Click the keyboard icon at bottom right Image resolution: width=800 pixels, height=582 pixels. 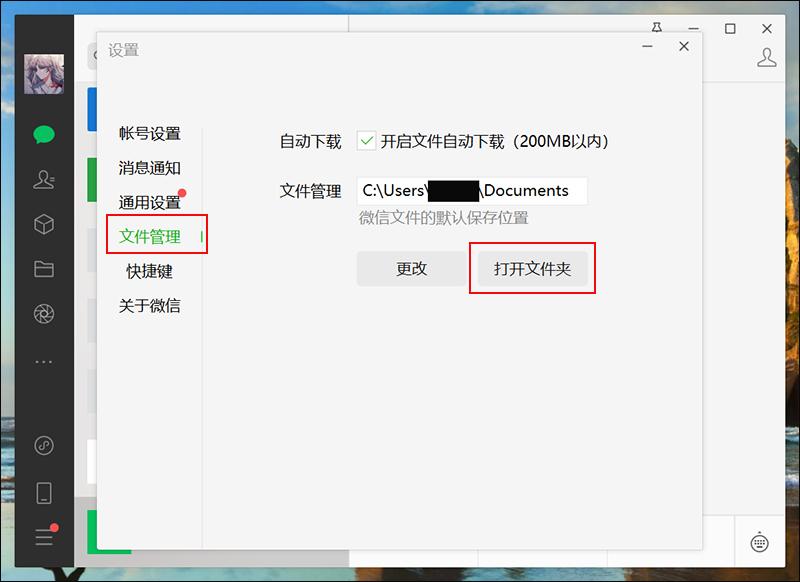(760, 543)
